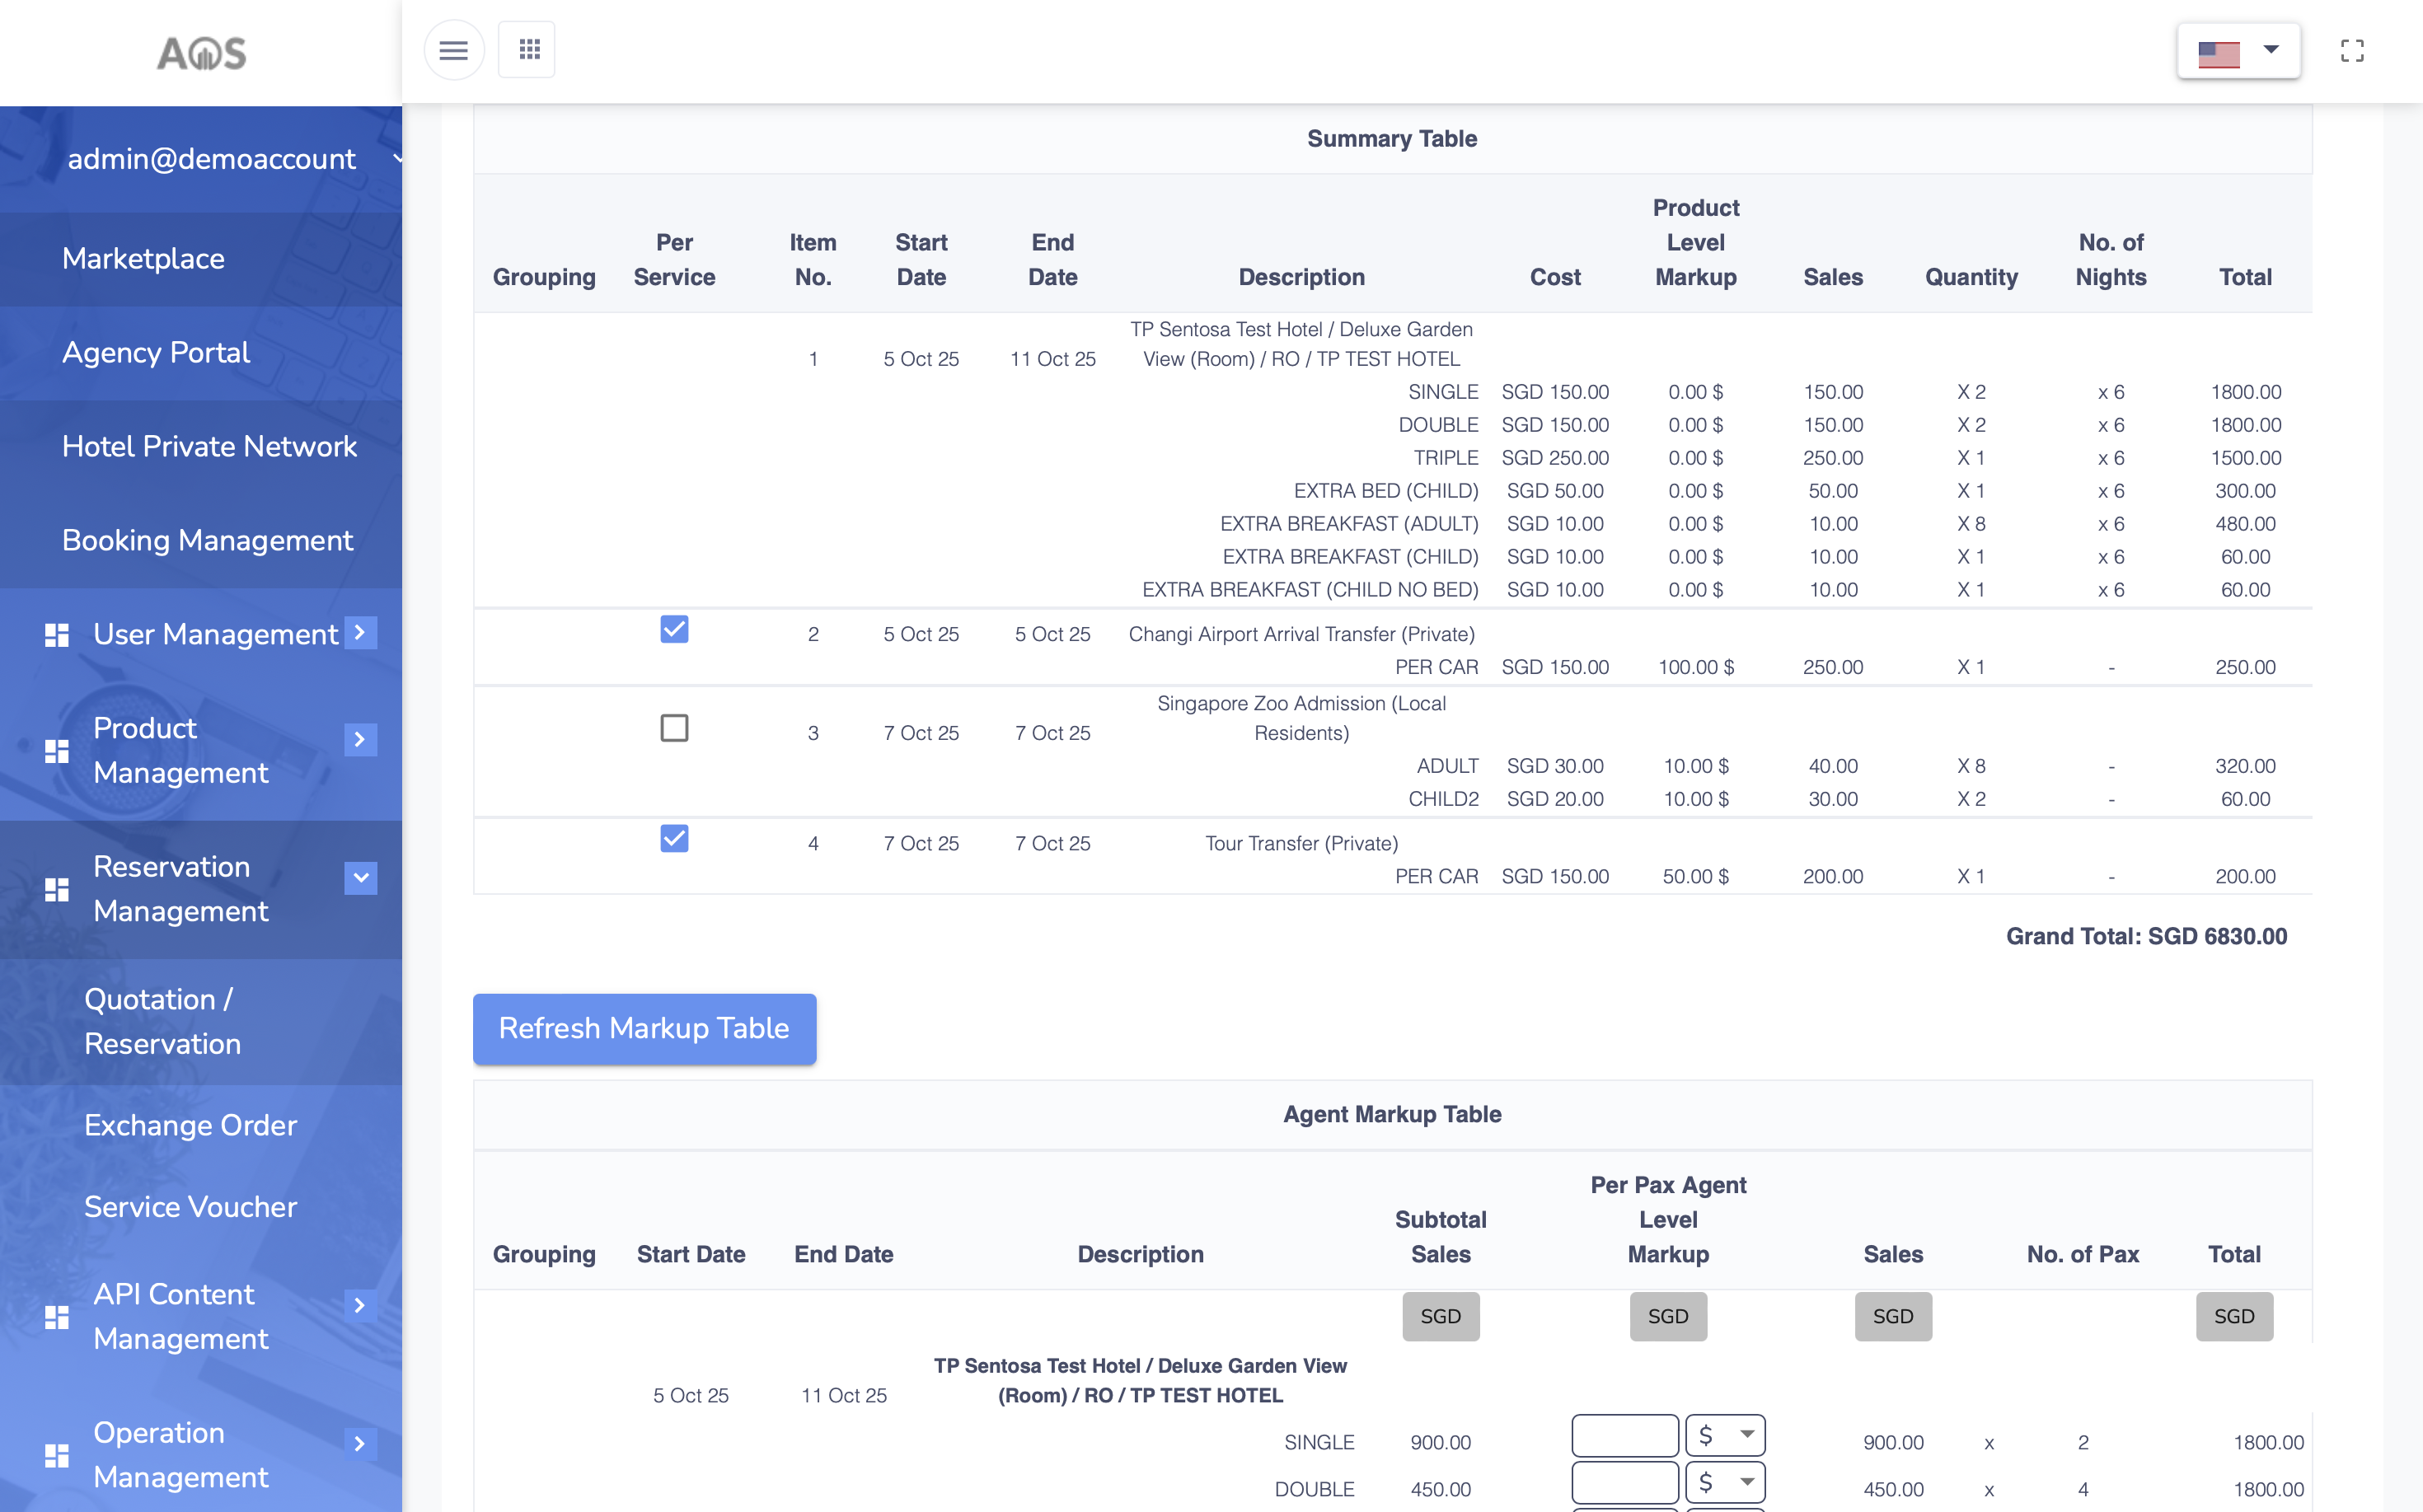This screenshot has width=2423, height=1512.
Task: Uncheck Per Service for Tour Transfer item
Action: coord(674,838)
